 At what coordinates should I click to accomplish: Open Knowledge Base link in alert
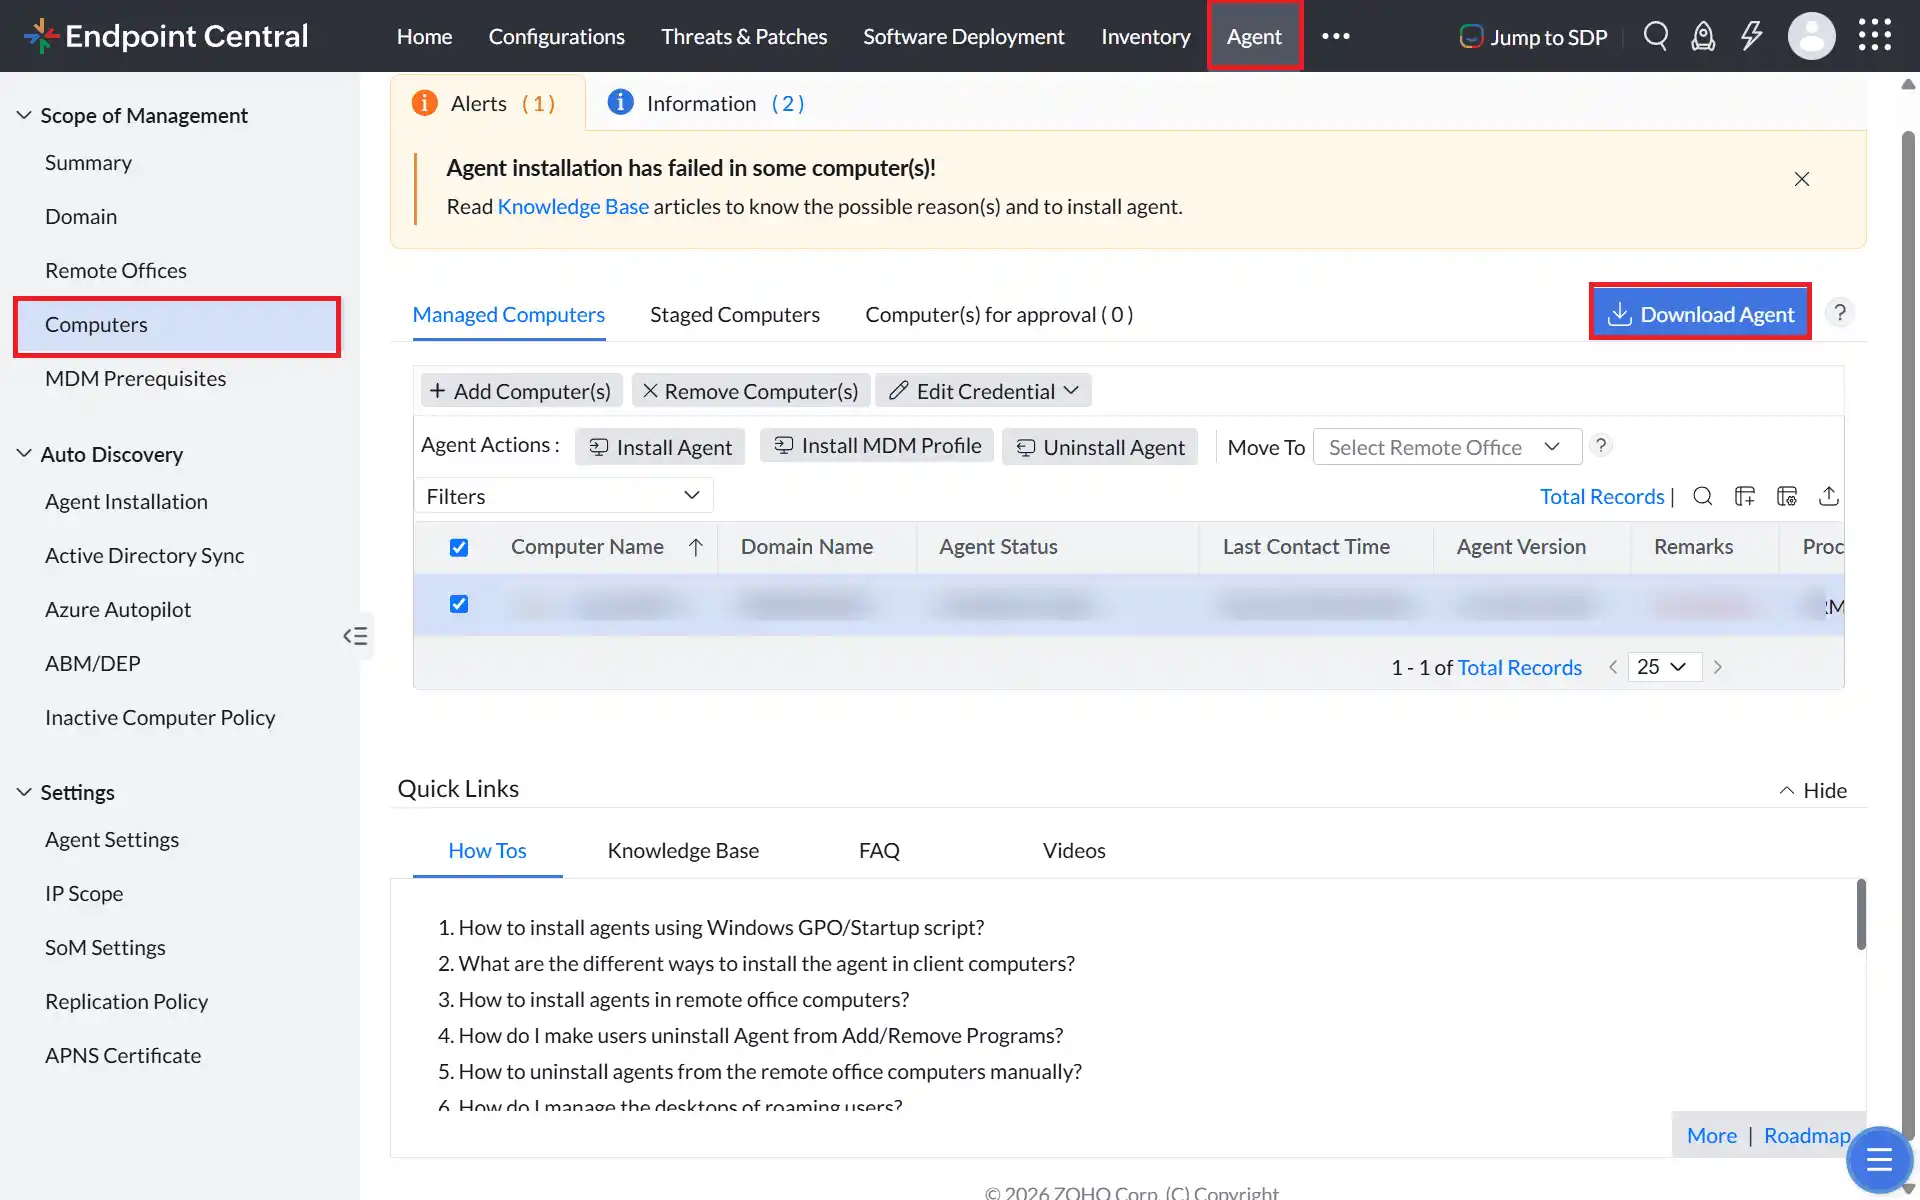tap(573, 207)
